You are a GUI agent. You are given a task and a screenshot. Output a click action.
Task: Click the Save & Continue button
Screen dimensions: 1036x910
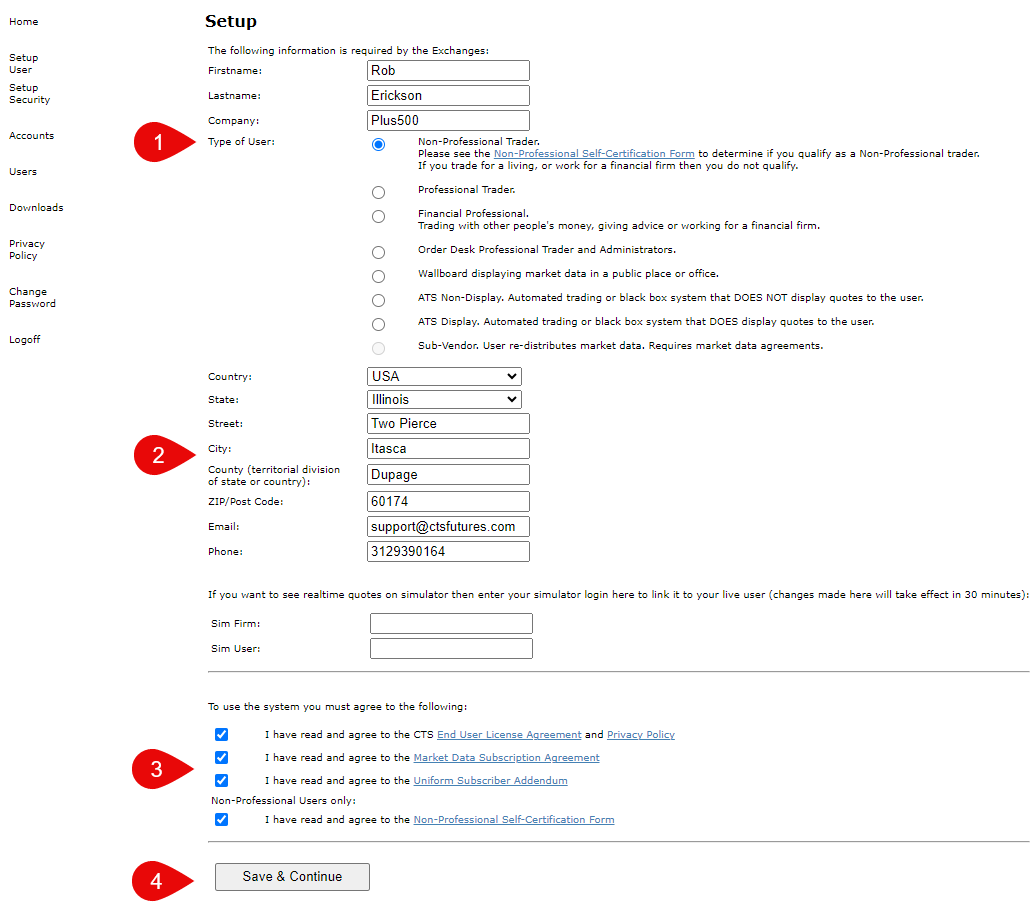point(291,877)
